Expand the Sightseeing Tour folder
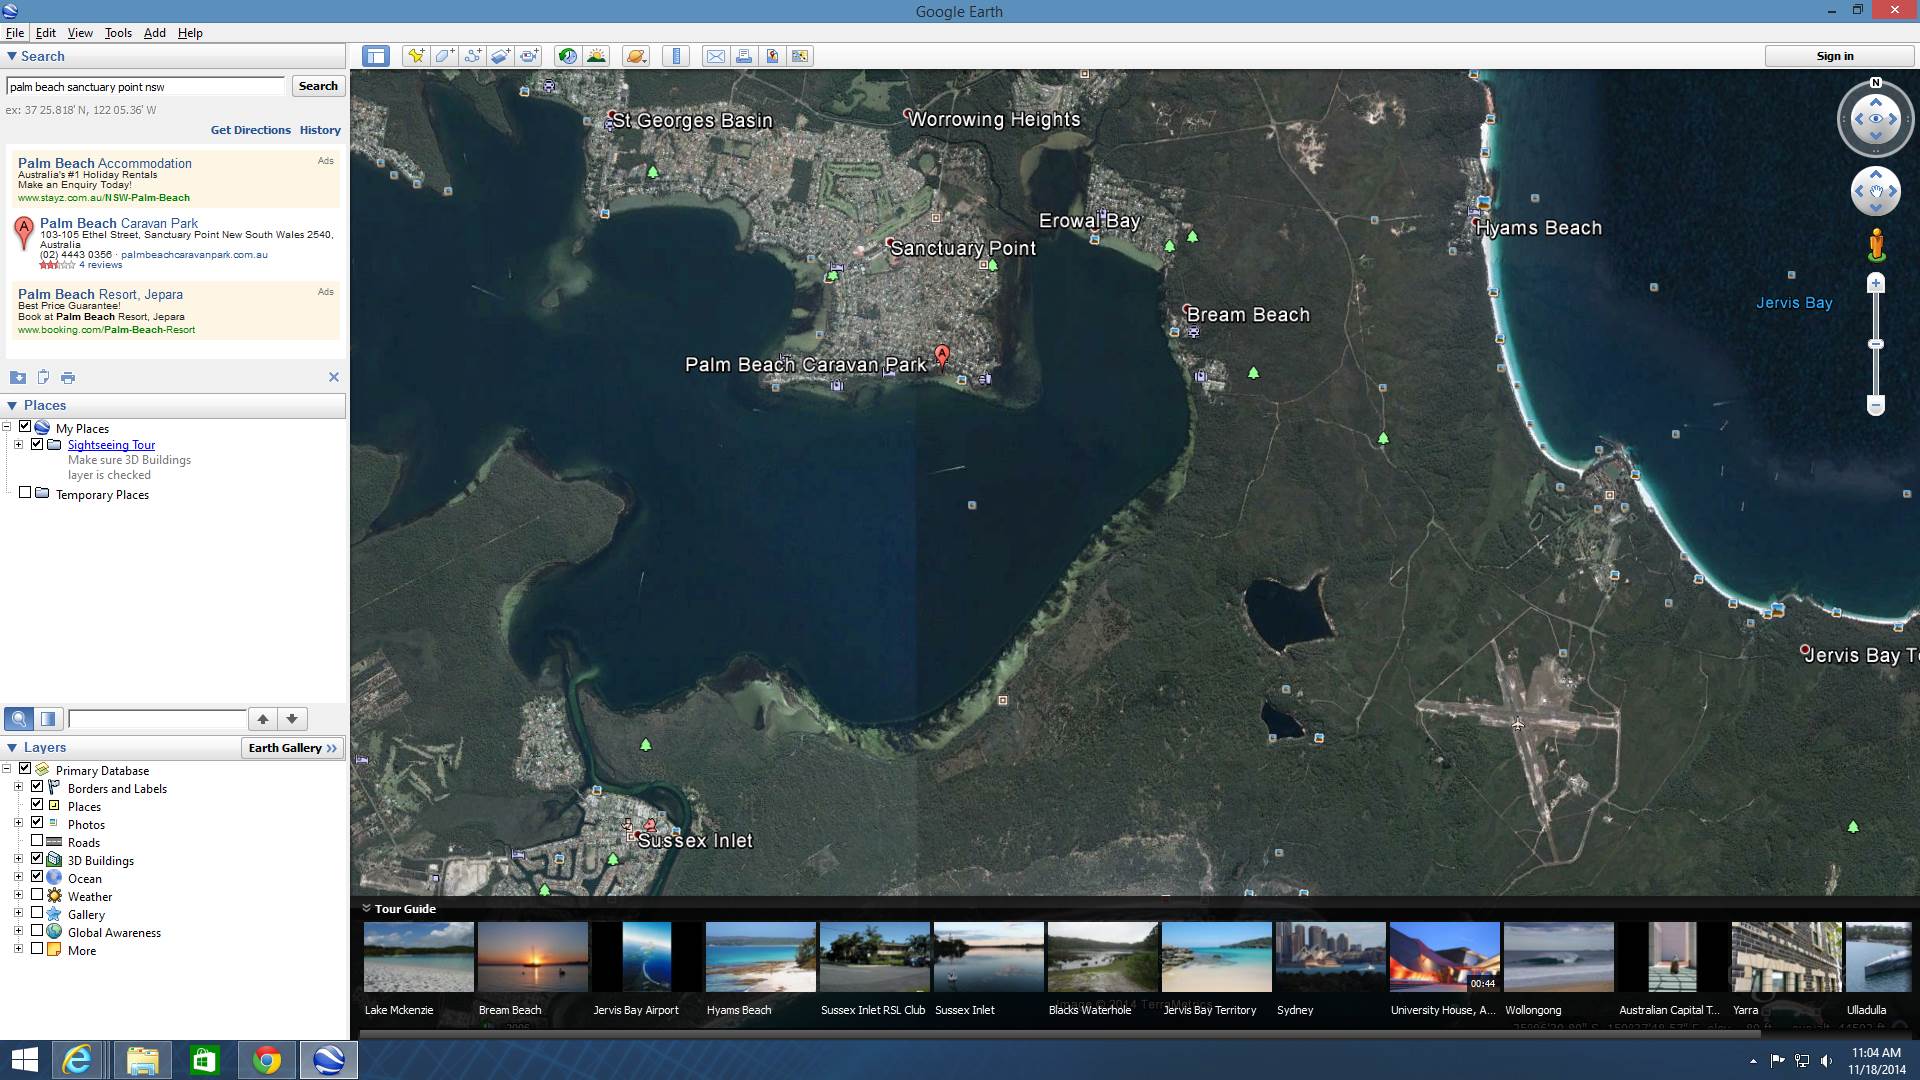 tap(19, 444)
